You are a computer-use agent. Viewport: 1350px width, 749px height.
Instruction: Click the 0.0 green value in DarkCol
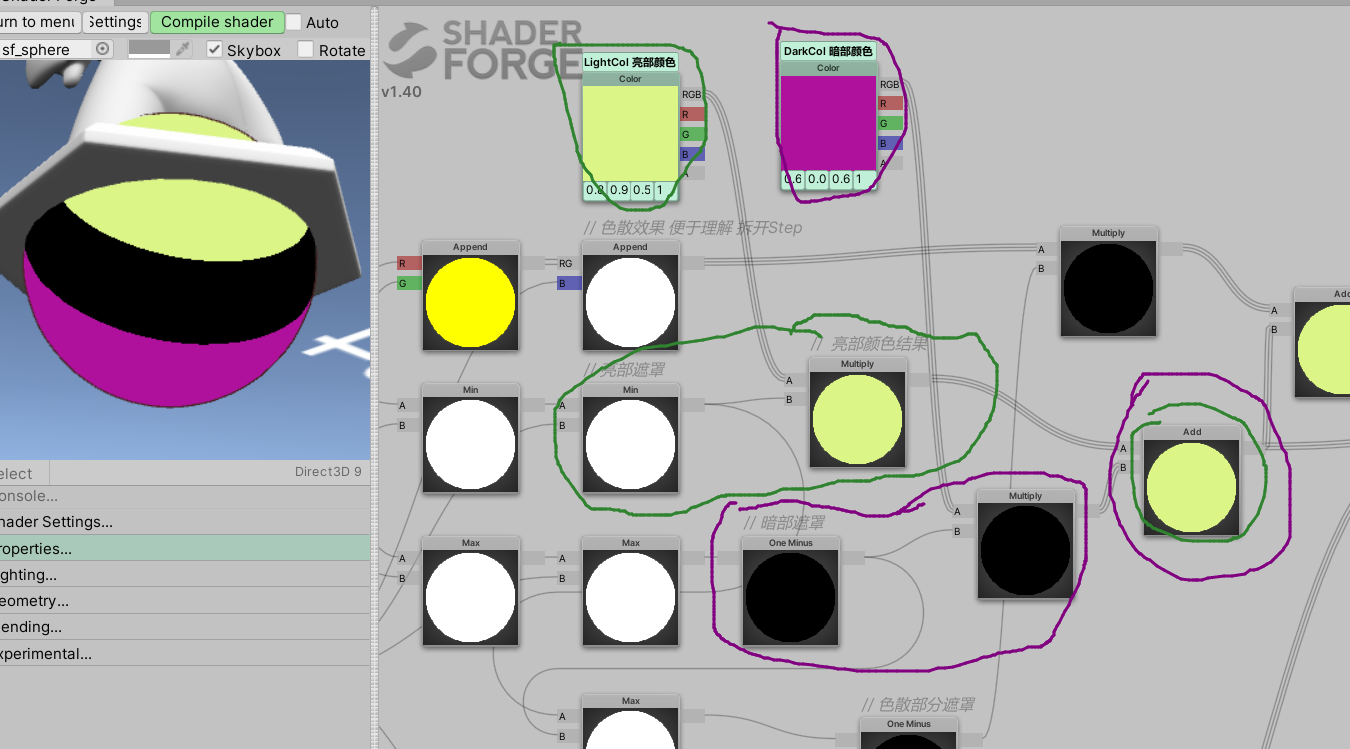pyautogui.click(x=816, y=179)
